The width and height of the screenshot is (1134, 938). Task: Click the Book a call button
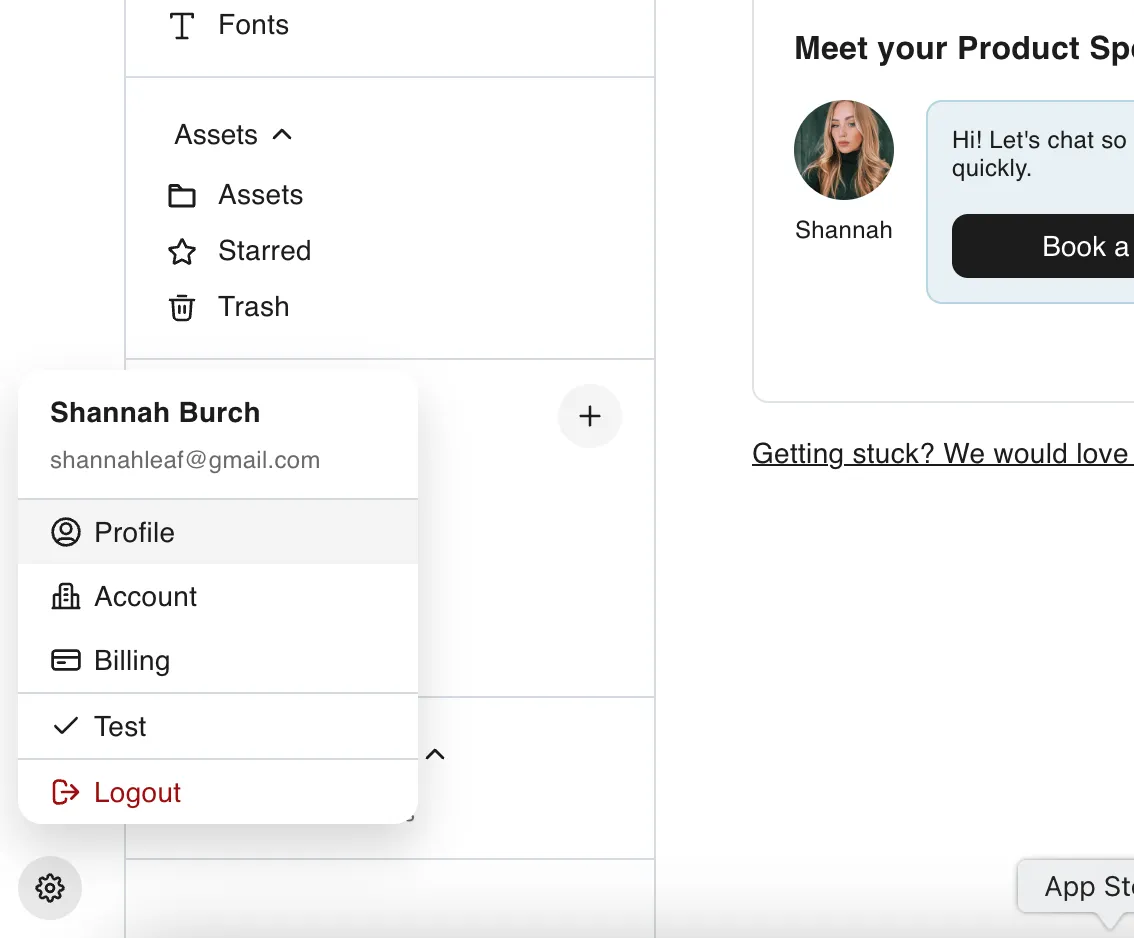click(1043, 246)
